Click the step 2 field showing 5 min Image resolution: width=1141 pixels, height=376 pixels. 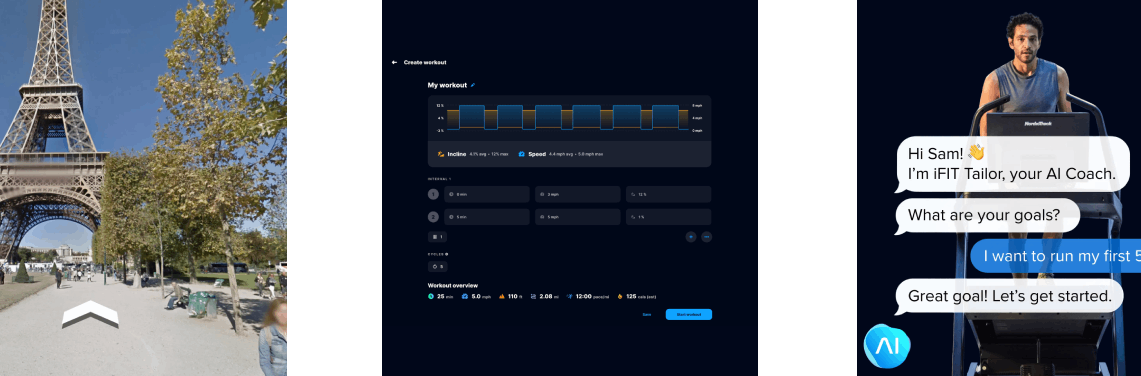click(x=487, y=217)
